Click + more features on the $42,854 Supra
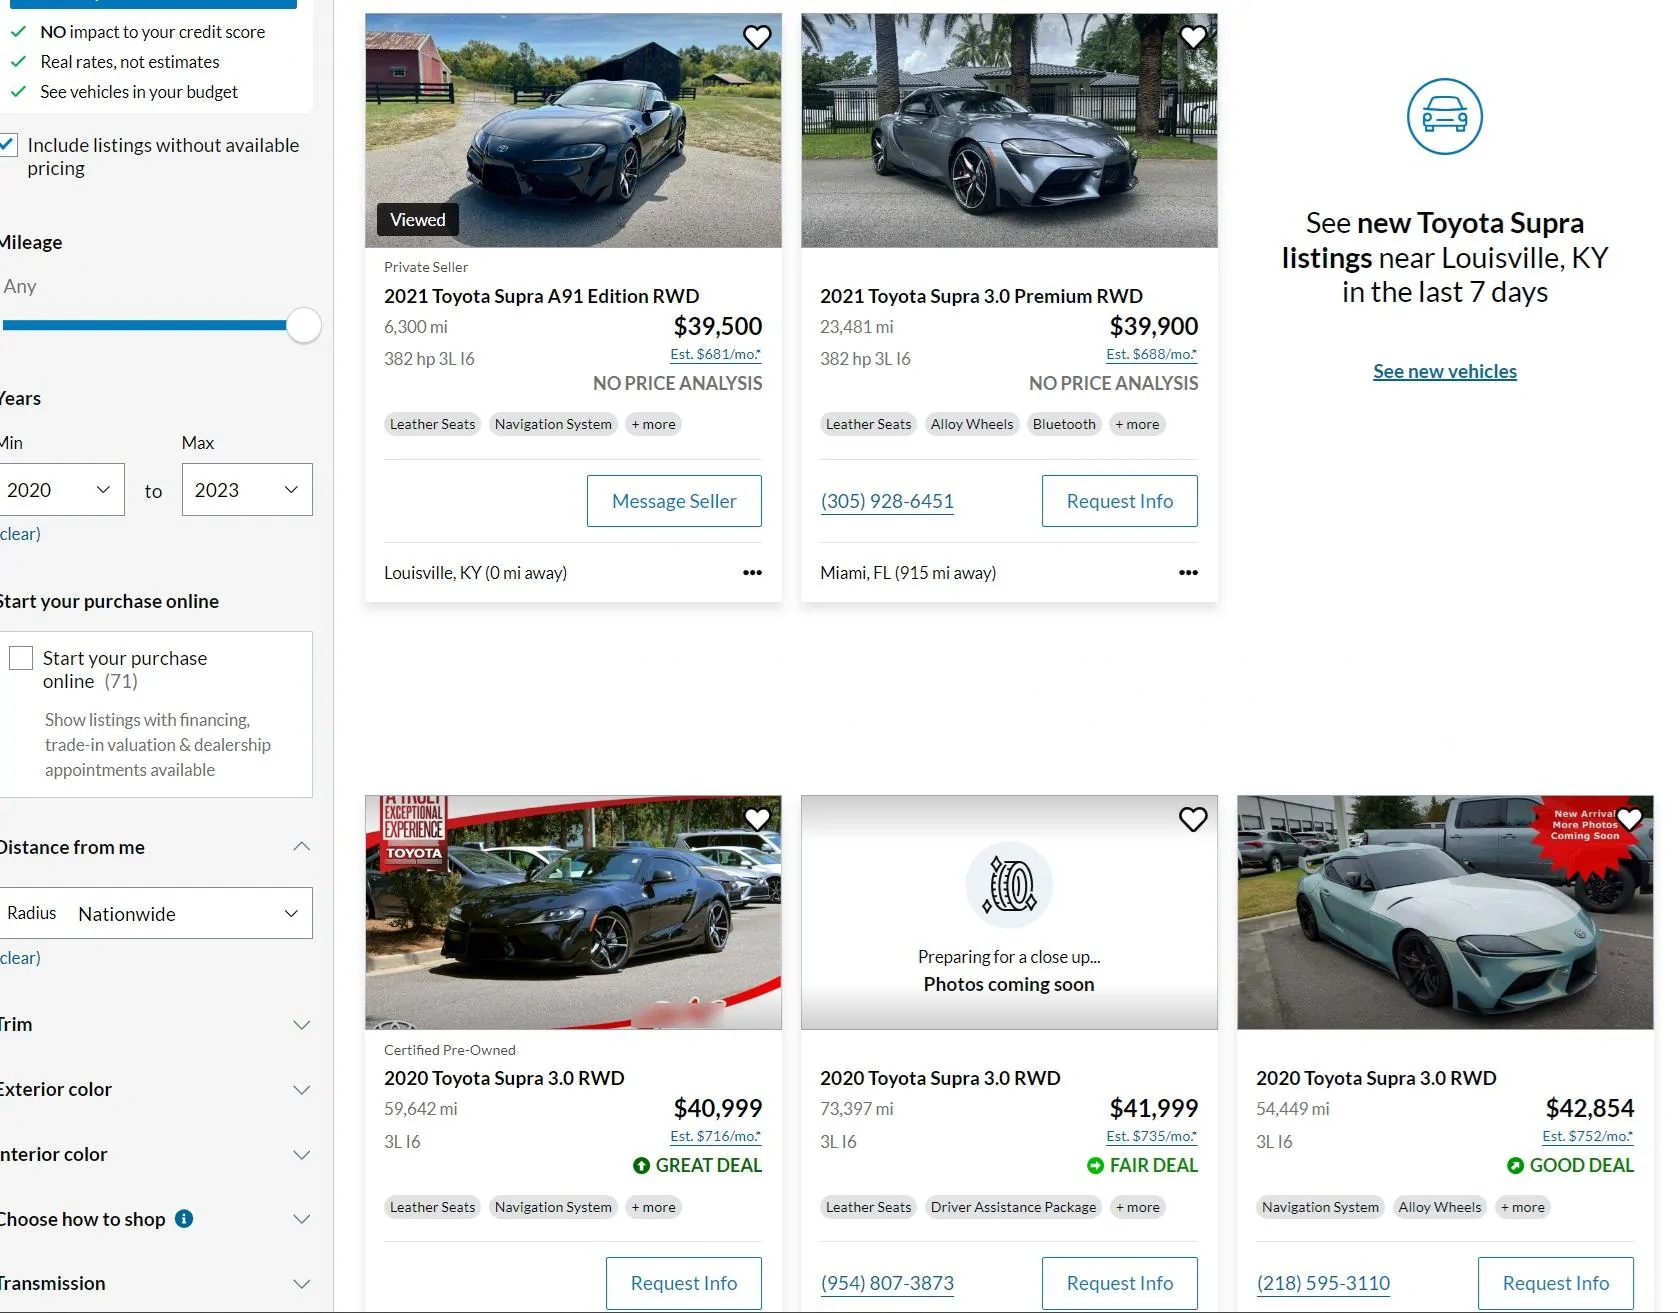The width and height of the screenshot is (1678, 1313). (x=1523, y=1207)
